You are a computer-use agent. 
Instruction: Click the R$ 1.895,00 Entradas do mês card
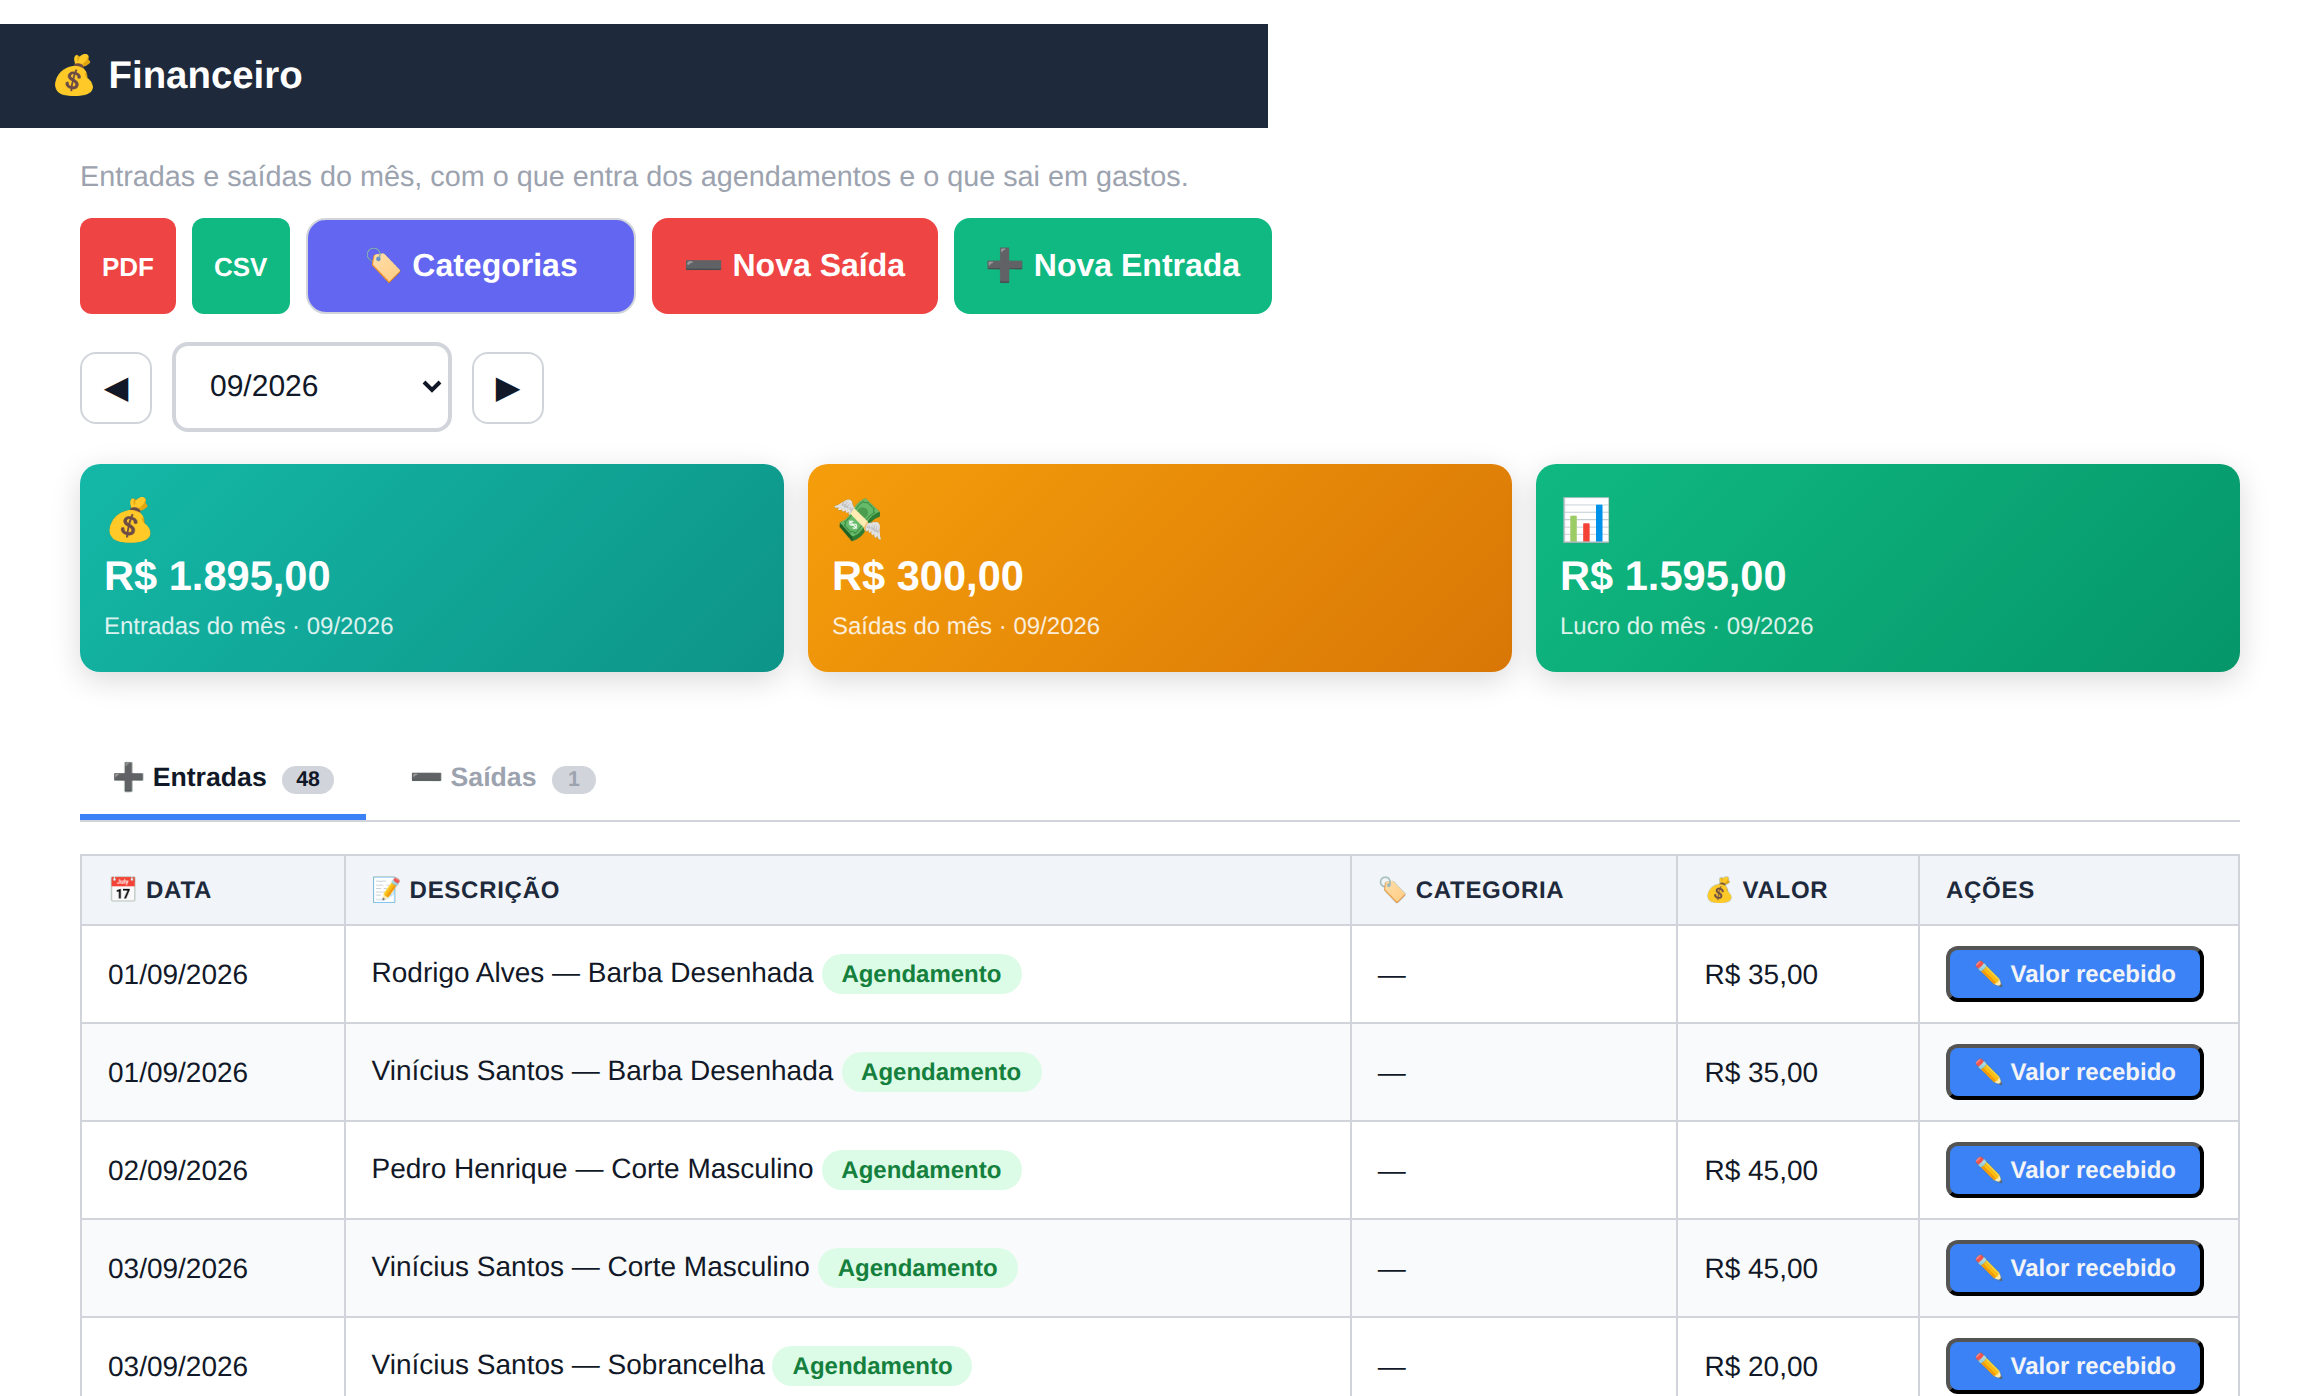pyautogui.click(x=432, y=568)
